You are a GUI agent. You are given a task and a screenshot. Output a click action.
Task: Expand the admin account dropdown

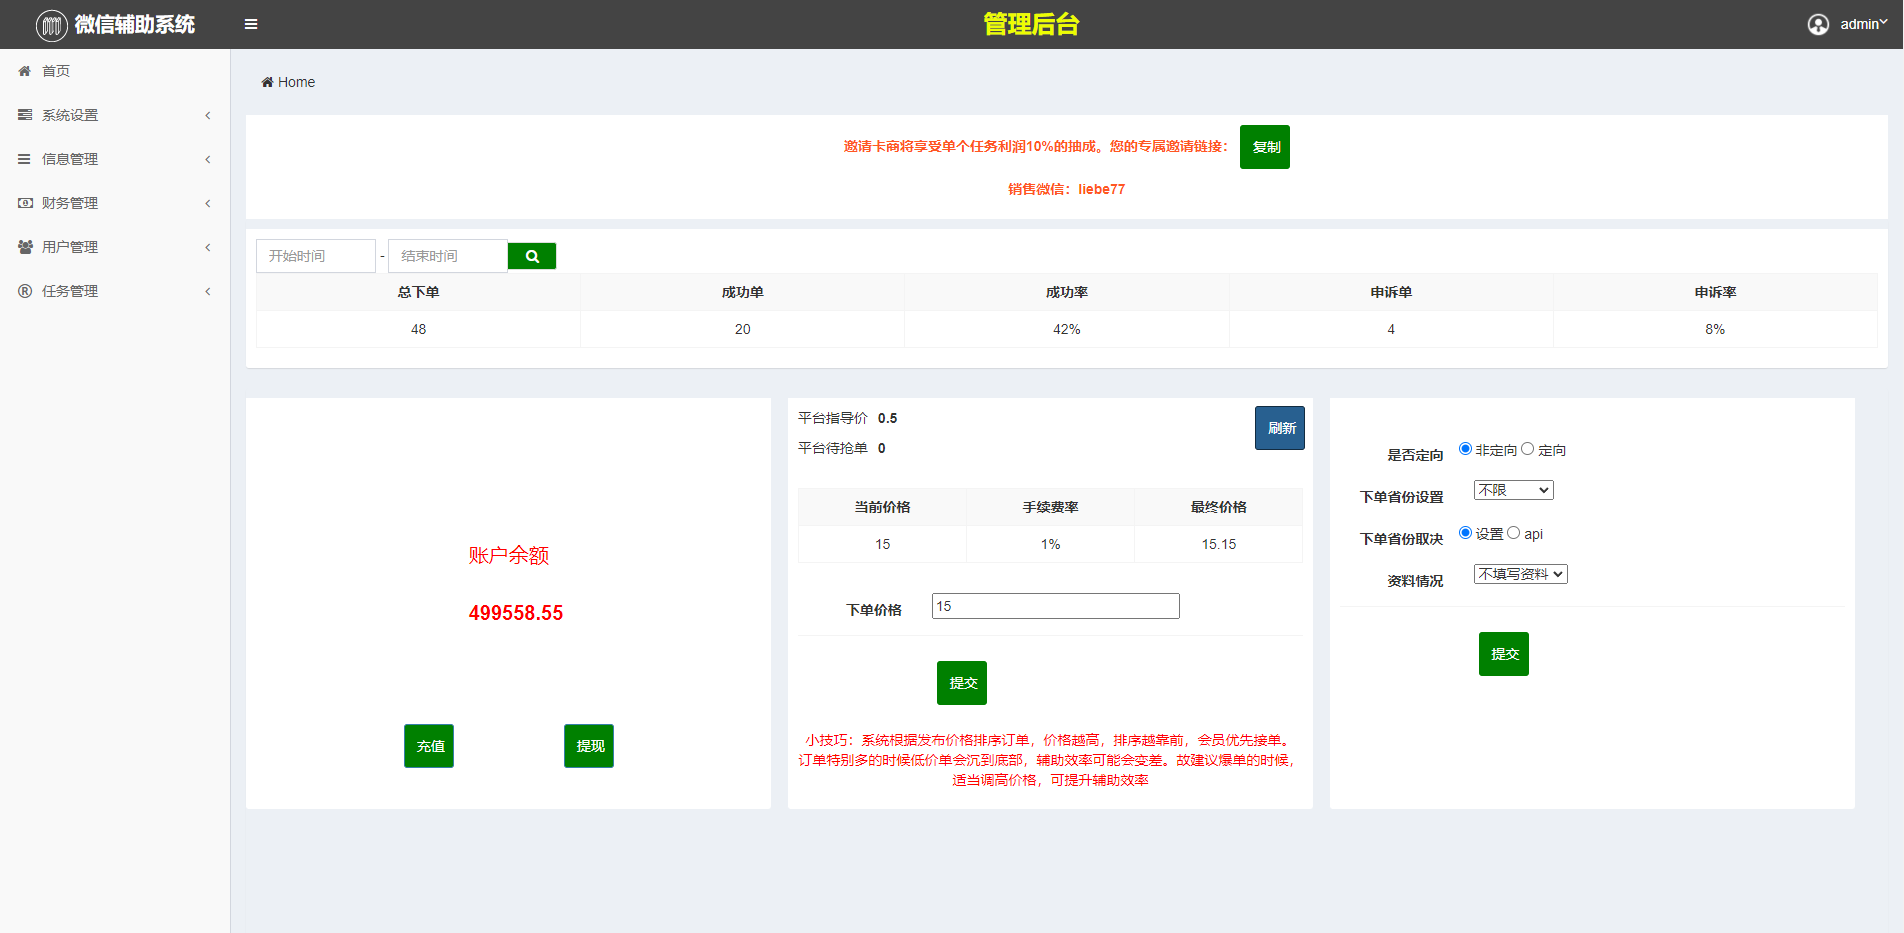[1859, 23]
